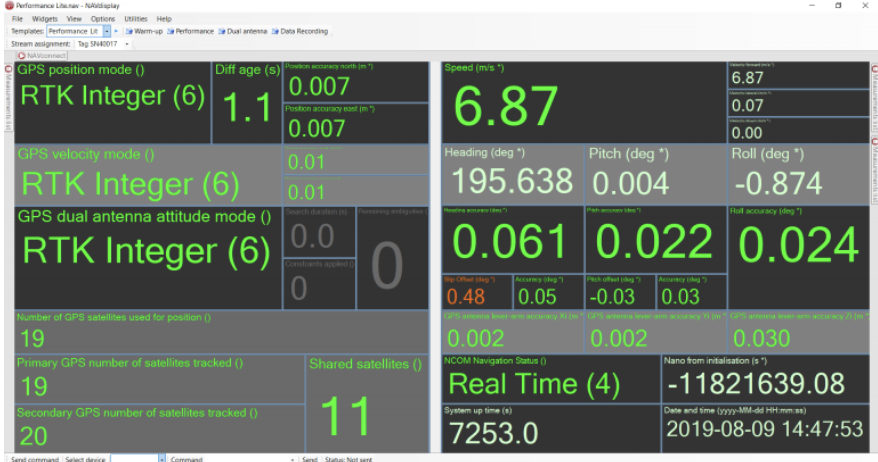Click the NAVdisplay application icon in title bar
The image size is (878, 462).
8,5
